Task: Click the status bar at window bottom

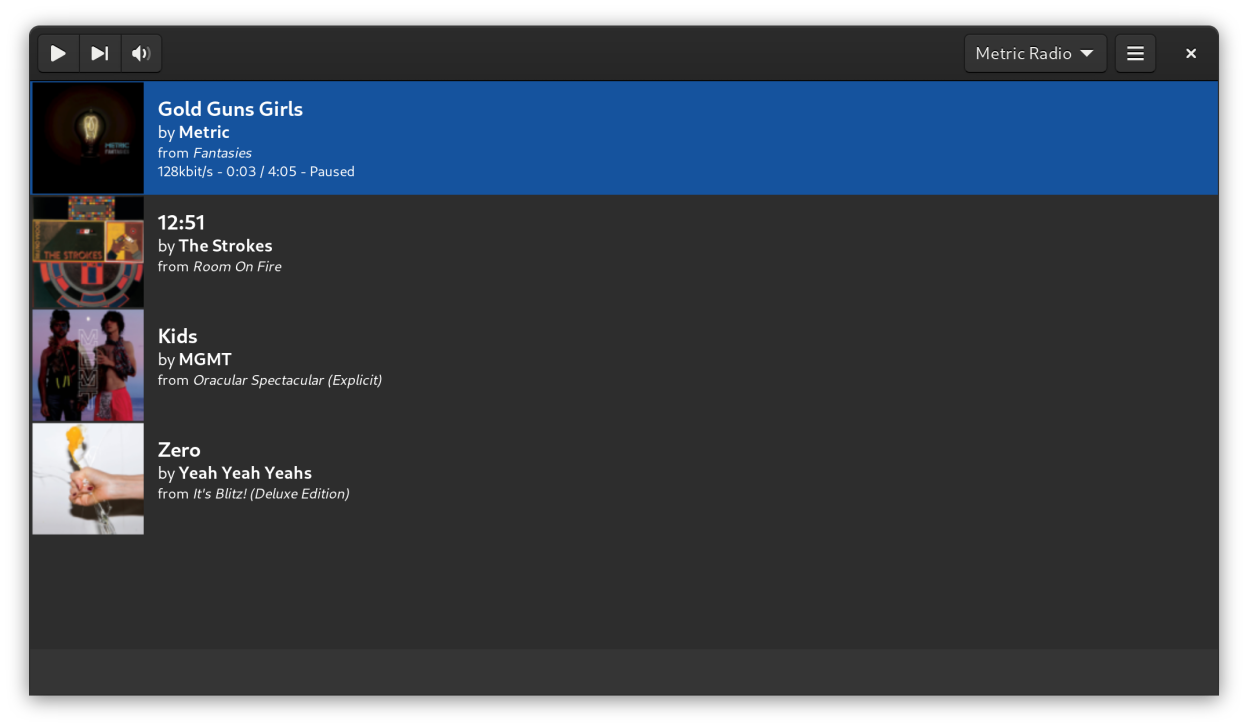Action: point(624,671)
